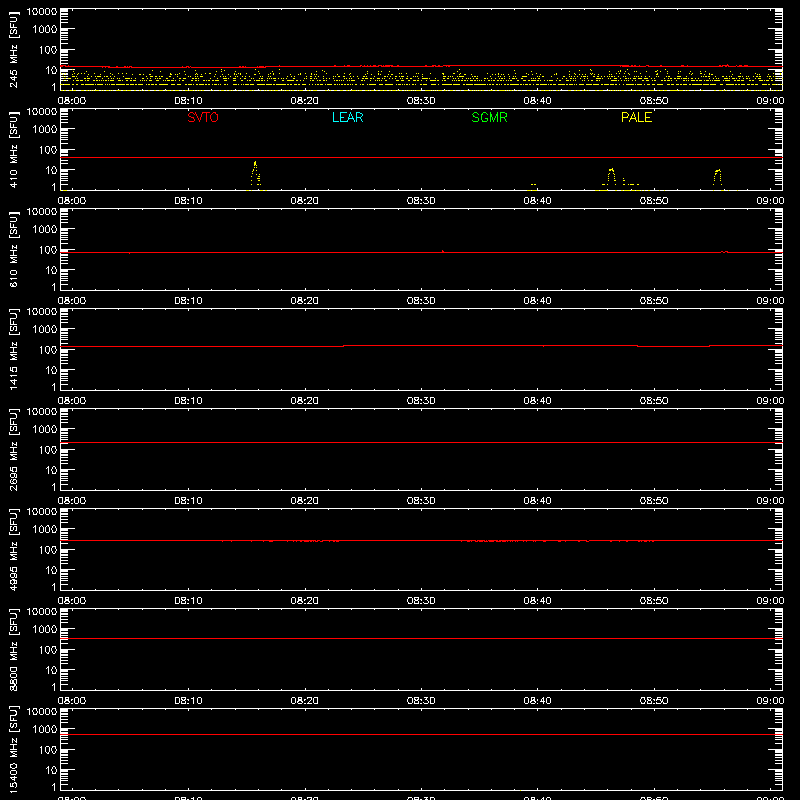Click 08:20 tick label under 8800 MHz plot
800x800 pixels.
305,701
